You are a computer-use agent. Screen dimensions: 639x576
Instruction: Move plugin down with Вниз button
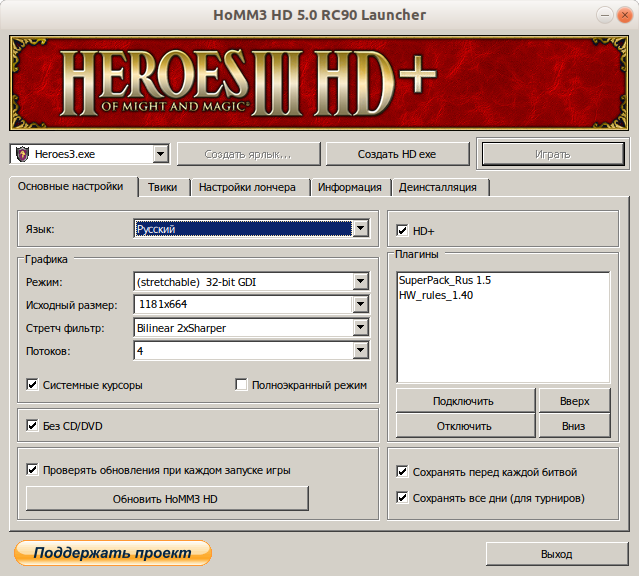575,426
